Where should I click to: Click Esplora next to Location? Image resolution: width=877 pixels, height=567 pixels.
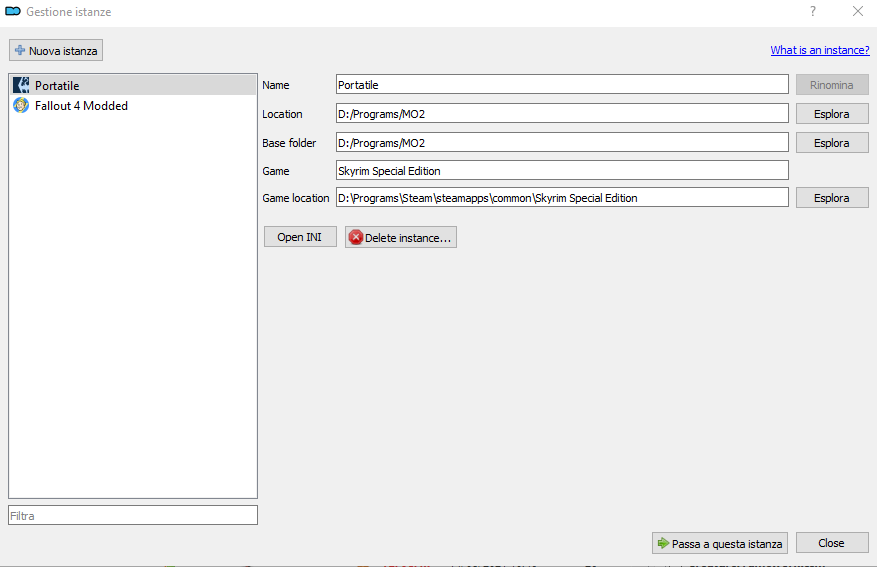(x=832, y=114)
